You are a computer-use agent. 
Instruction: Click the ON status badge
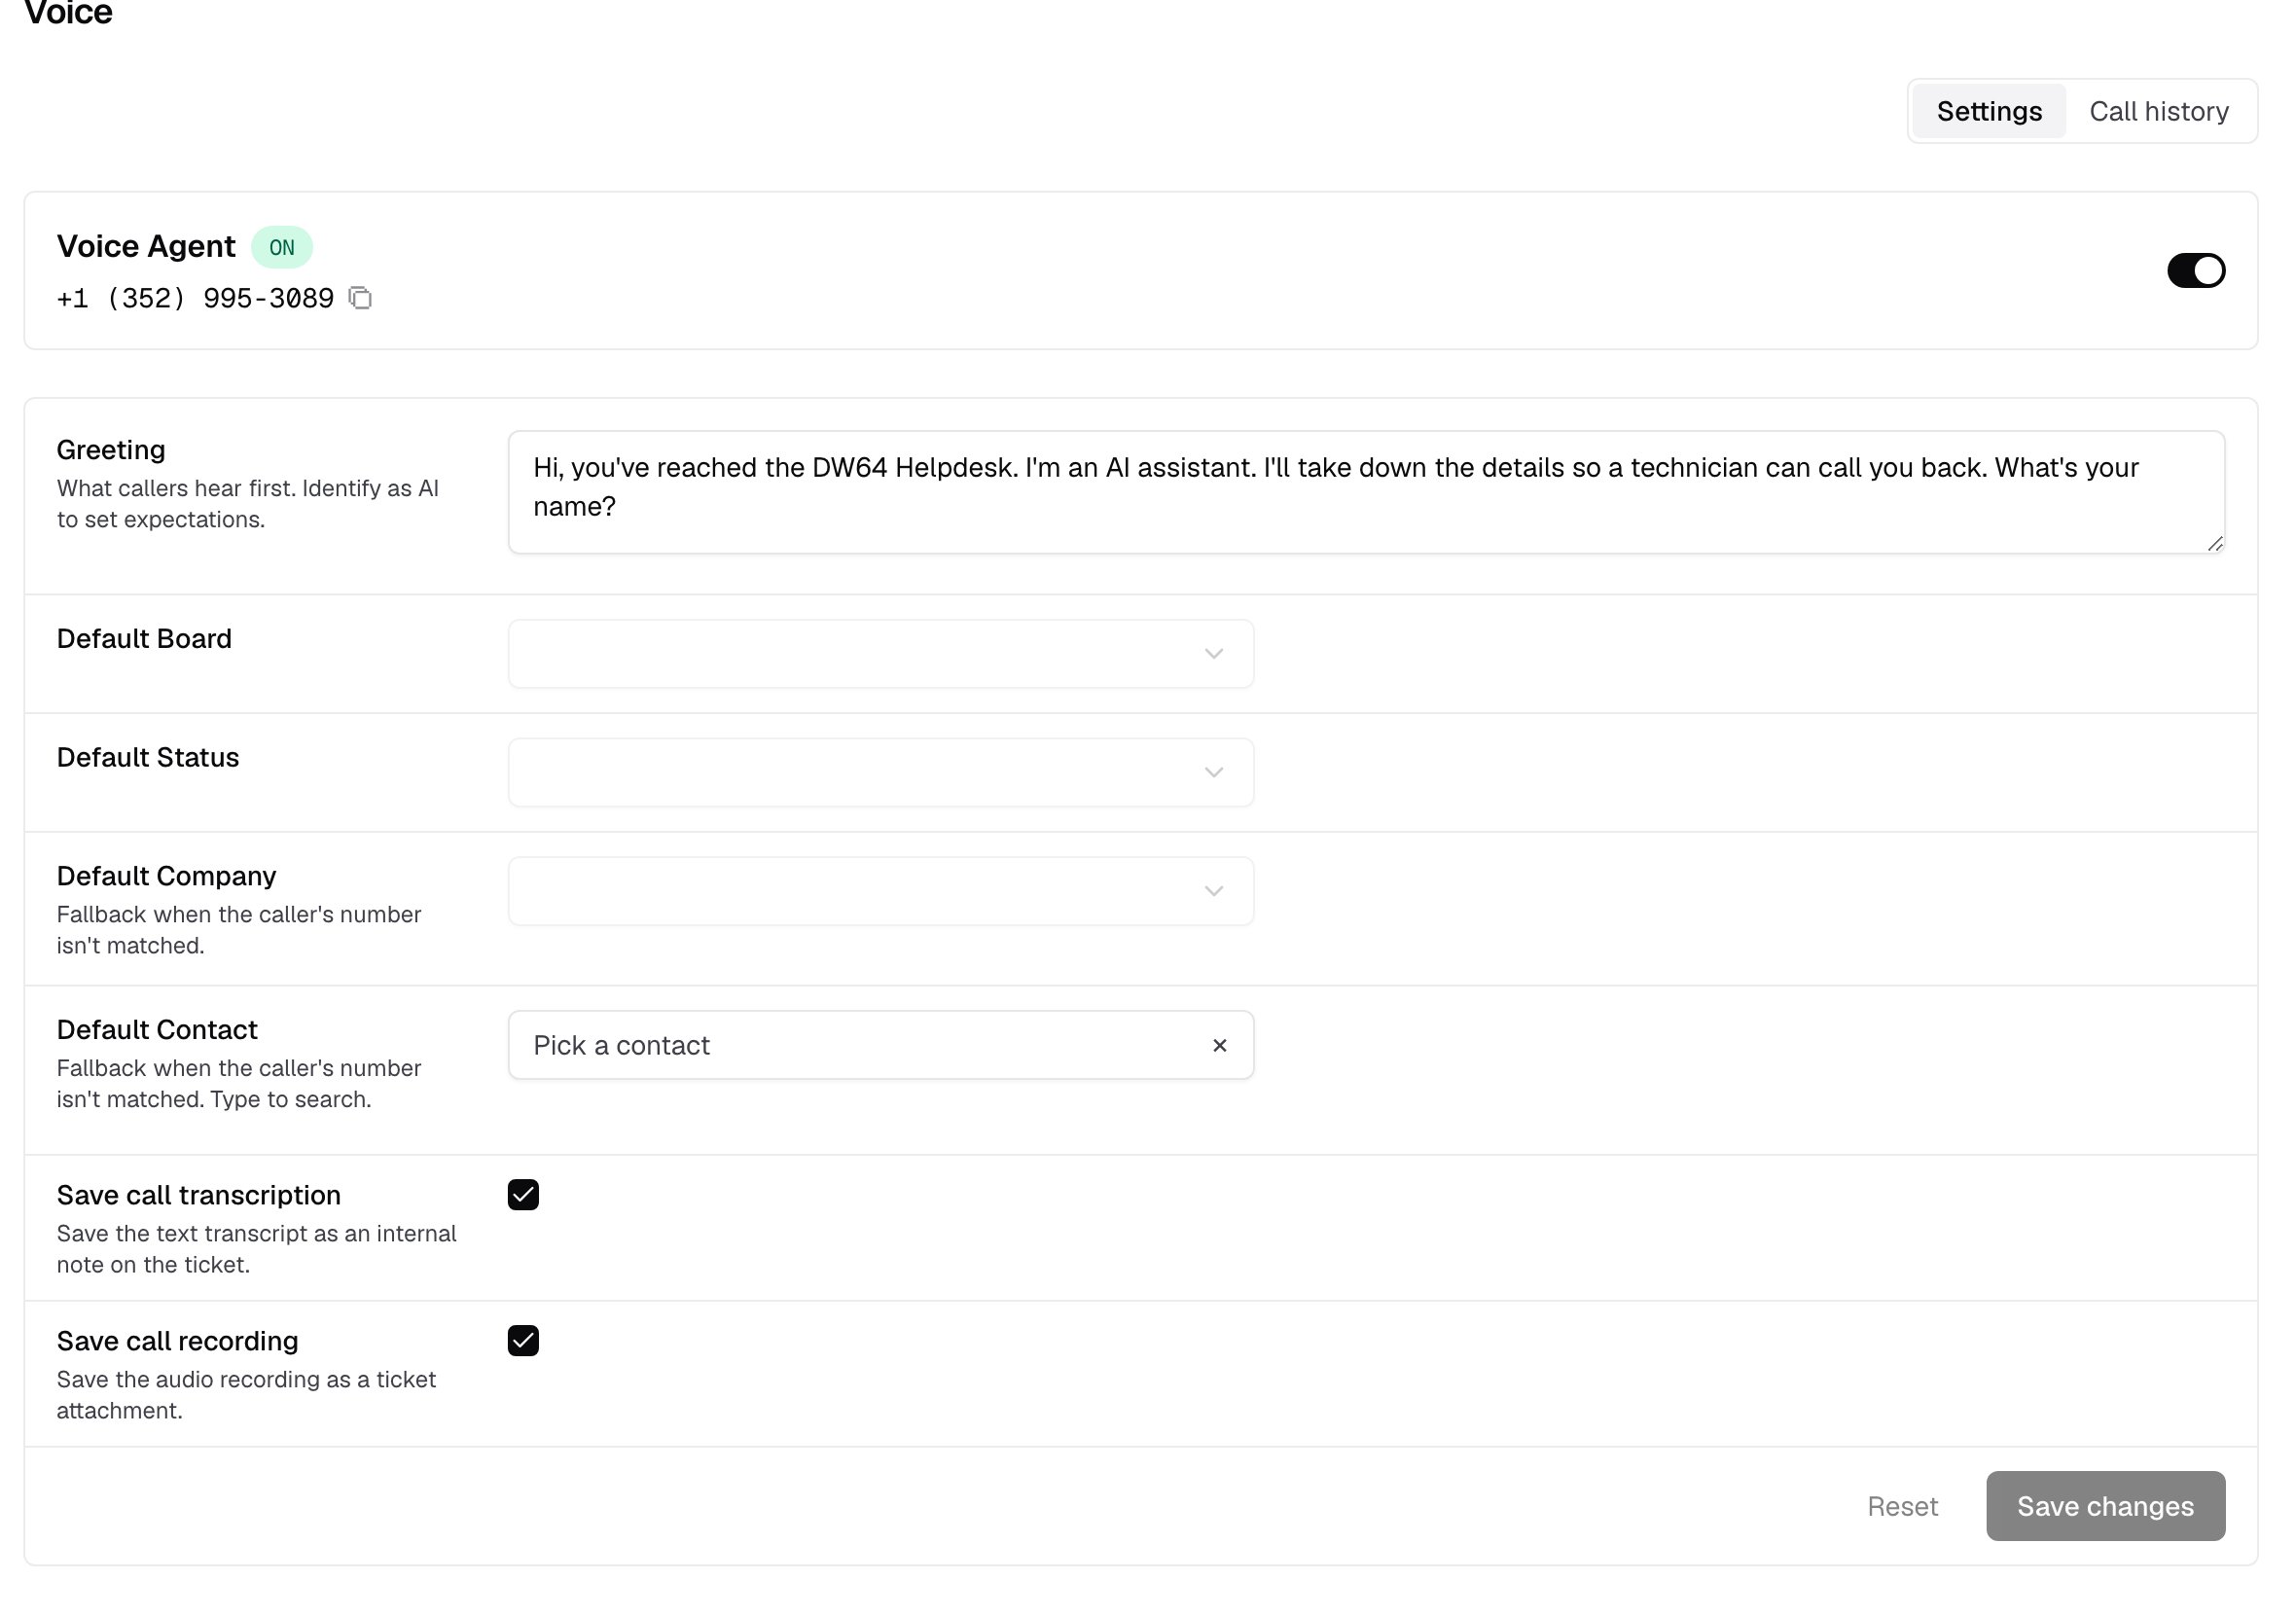click(x=282, y=247)
